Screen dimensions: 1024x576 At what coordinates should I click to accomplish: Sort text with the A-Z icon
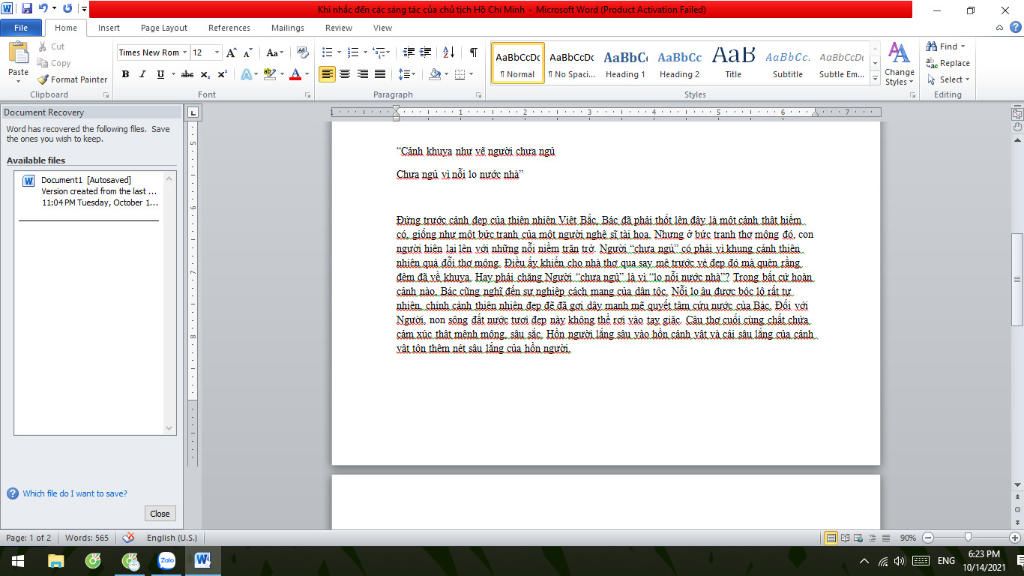449,52
